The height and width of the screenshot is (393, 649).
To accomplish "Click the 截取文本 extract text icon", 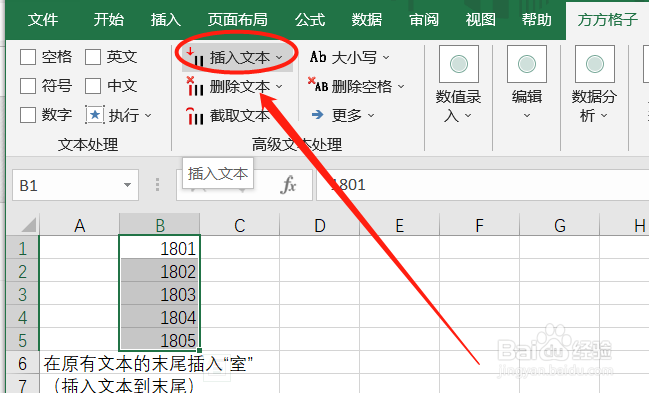I will (x=195, y=116).
